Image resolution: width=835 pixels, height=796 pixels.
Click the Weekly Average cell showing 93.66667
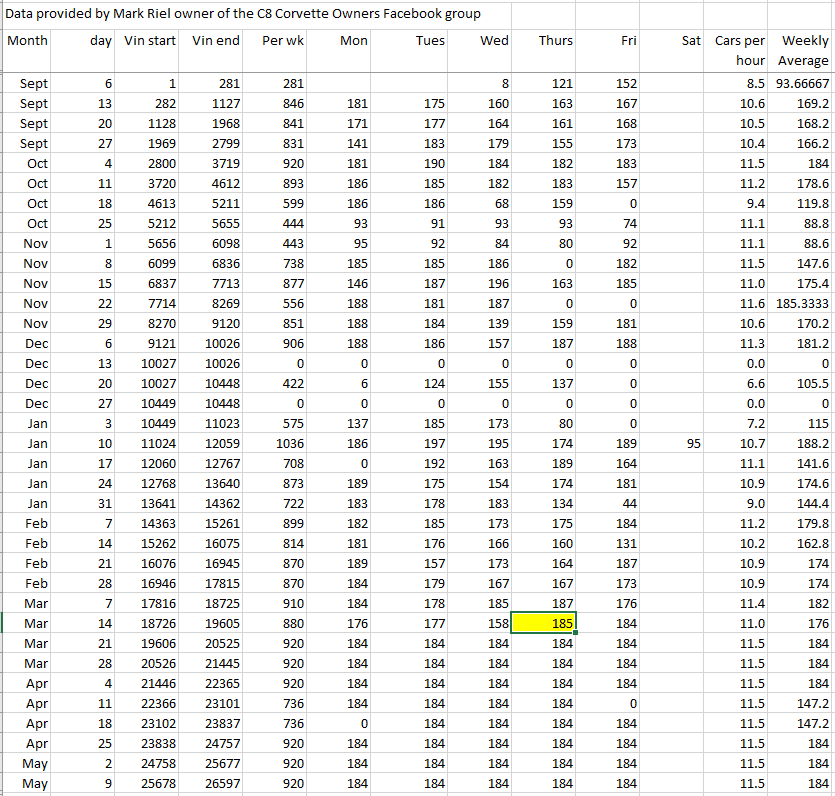(x=802, y=83)
